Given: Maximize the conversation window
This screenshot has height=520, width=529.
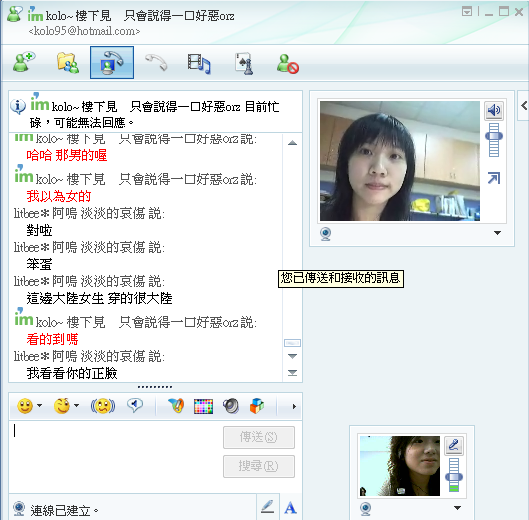Looking at the screenshot, I should (504, 11).
